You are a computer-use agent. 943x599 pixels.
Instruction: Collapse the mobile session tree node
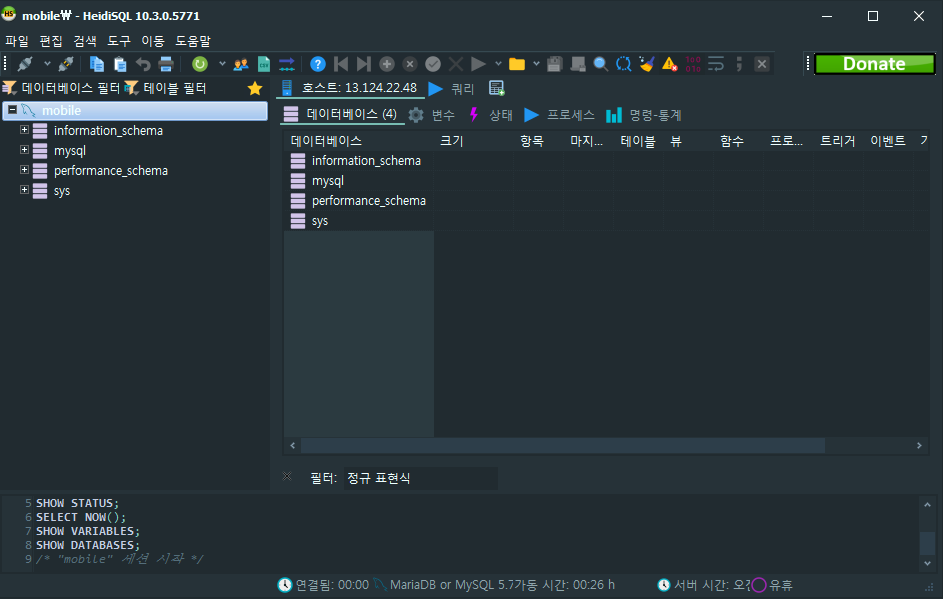[12, 109]
